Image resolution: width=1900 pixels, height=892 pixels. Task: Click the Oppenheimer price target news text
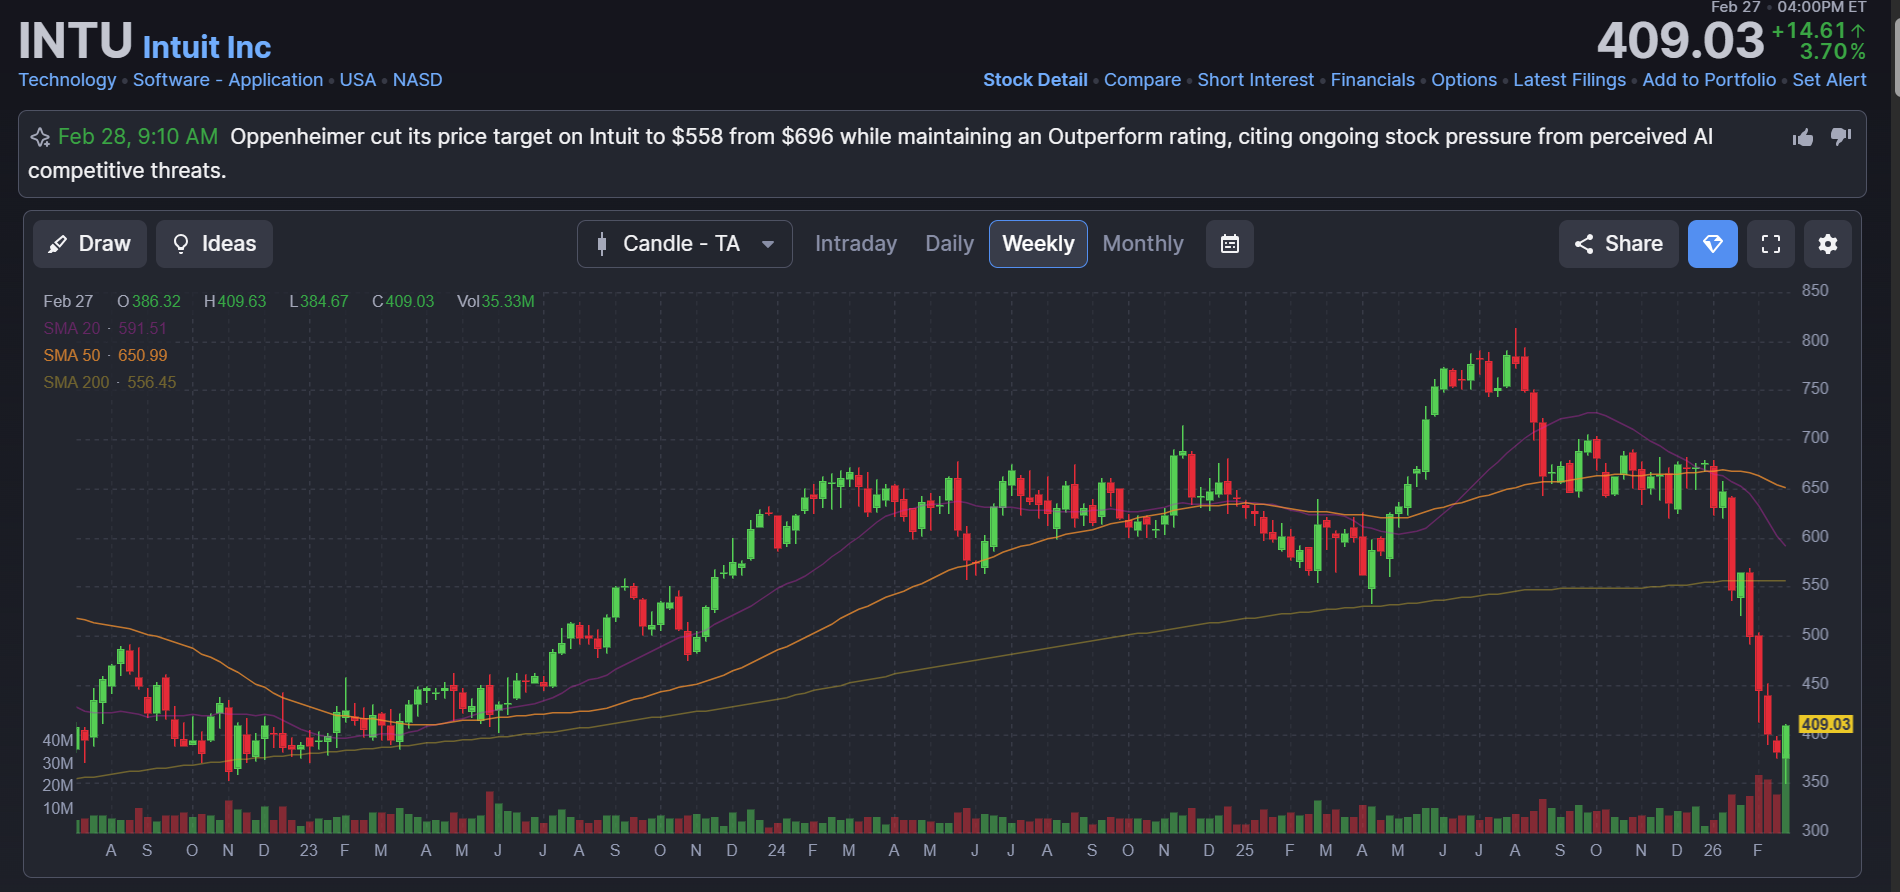[x=870, y=154]
